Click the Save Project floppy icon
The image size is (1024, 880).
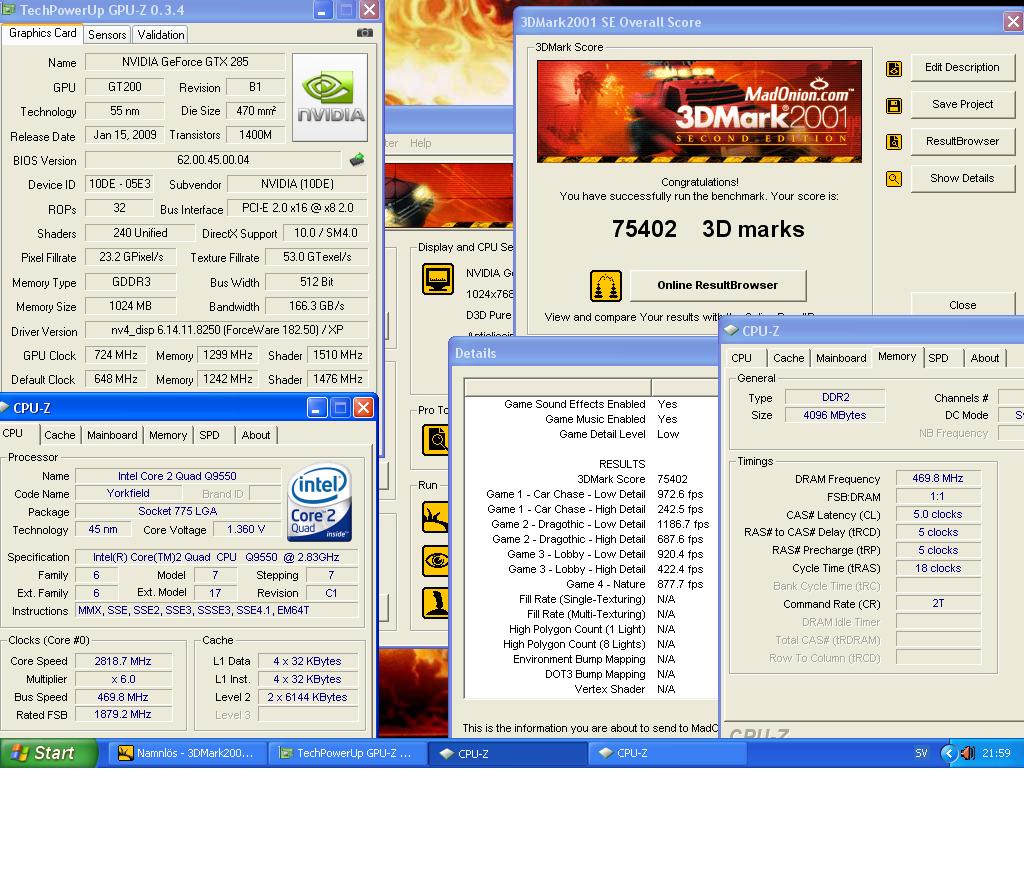[x=893, y=106]
